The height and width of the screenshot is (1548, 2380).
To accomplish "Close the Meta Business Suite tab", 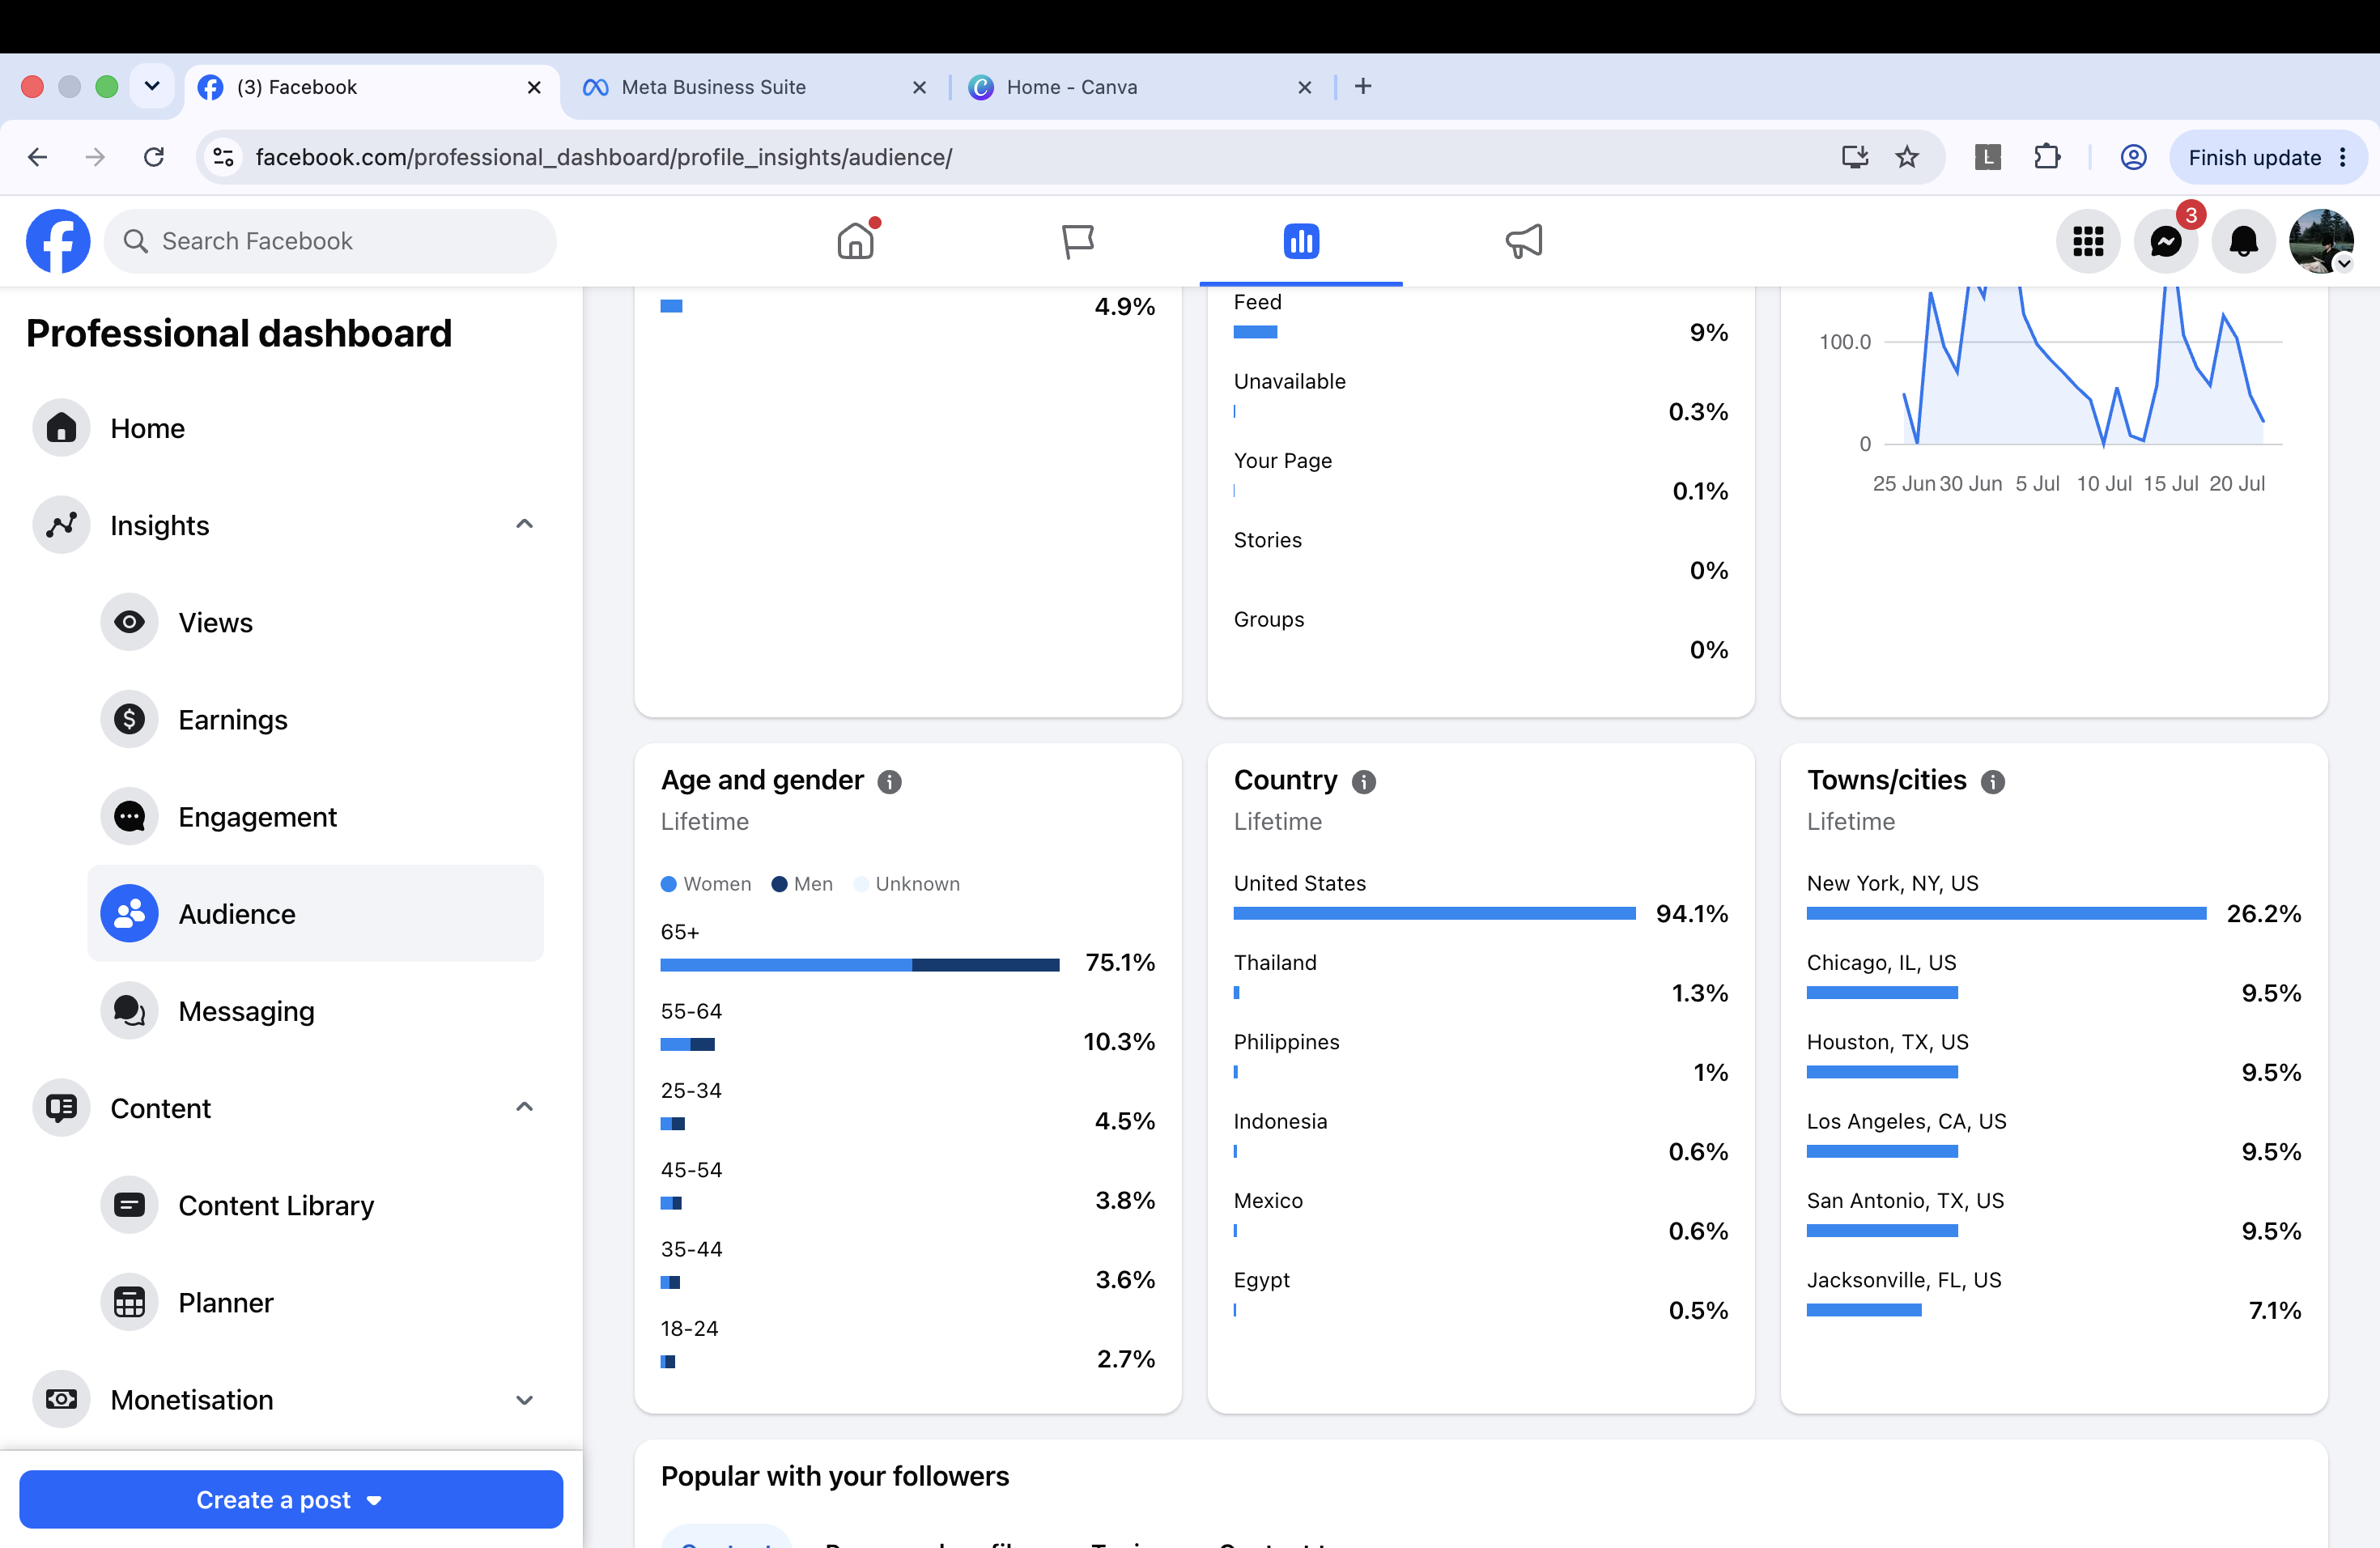I will click(919, 87).
